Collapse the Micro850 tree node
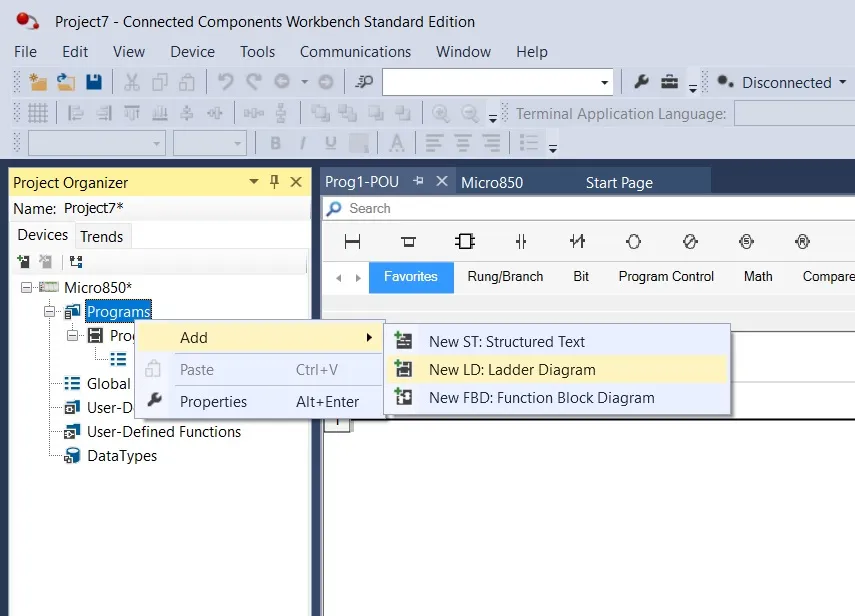 26,287
